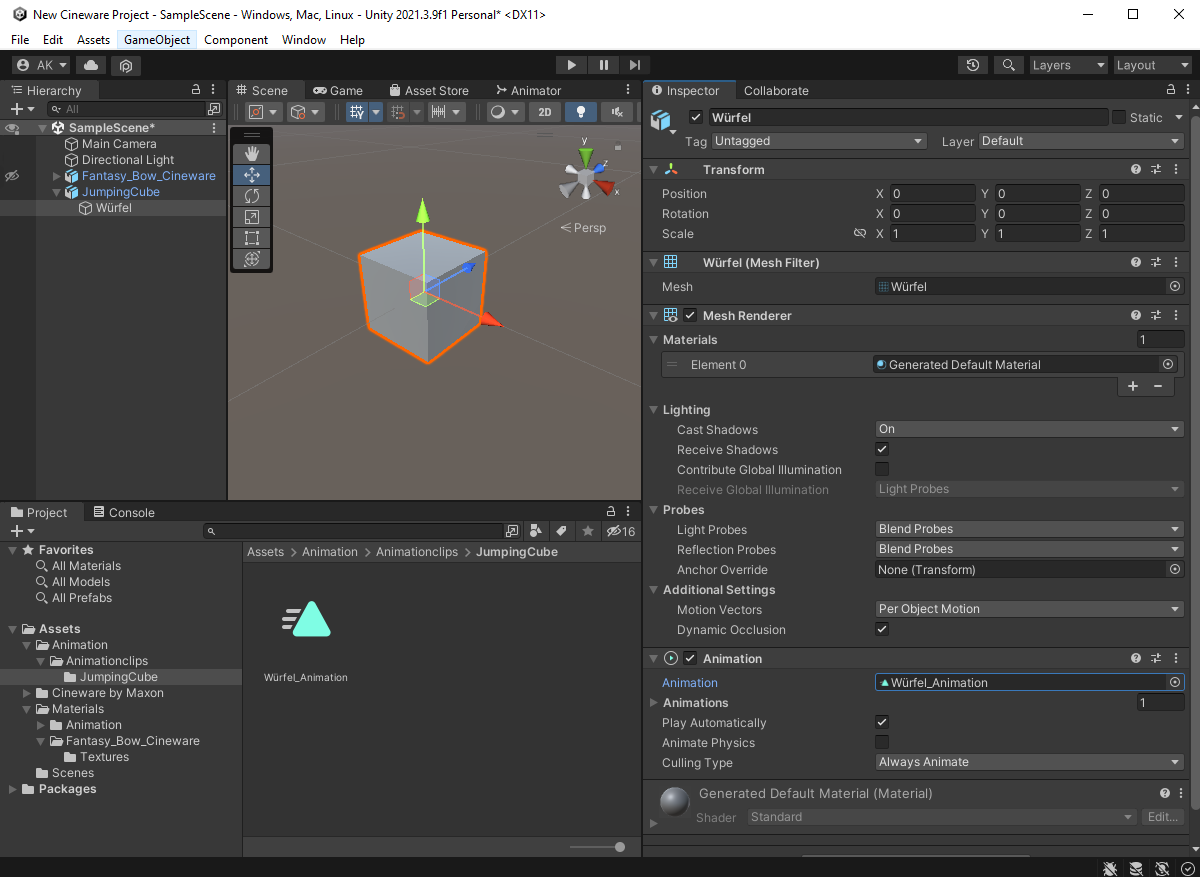Image resolution: width=1200 pixels, height=877 pixels.
Task: Switch to the Console tab
Action: [123, 512]
